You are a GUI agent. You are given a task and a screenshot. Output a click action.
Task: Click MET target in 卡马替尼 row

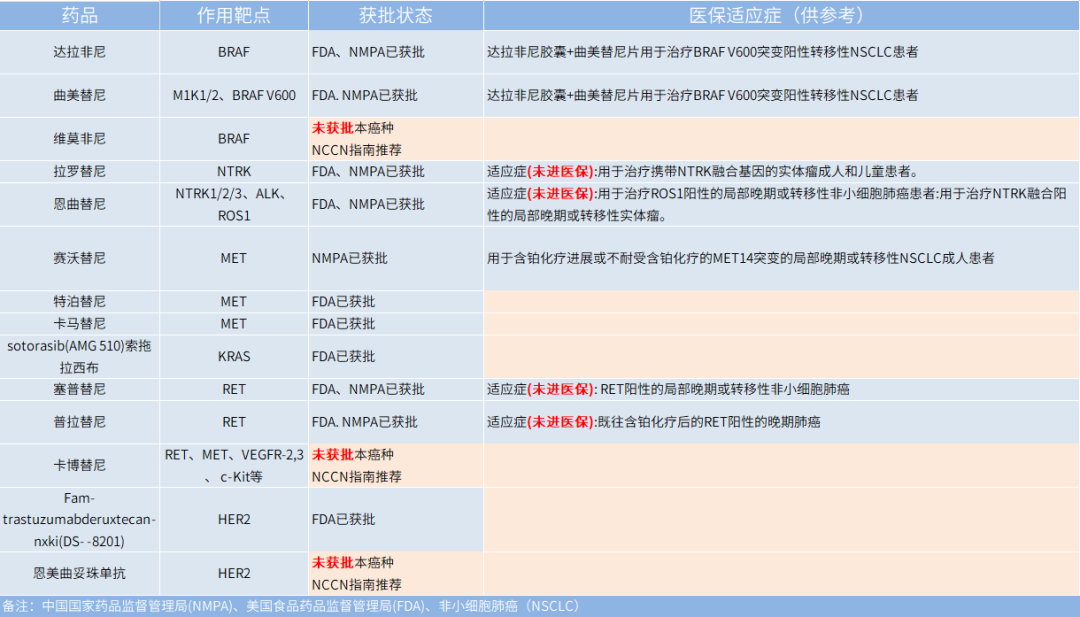[233, 324]
